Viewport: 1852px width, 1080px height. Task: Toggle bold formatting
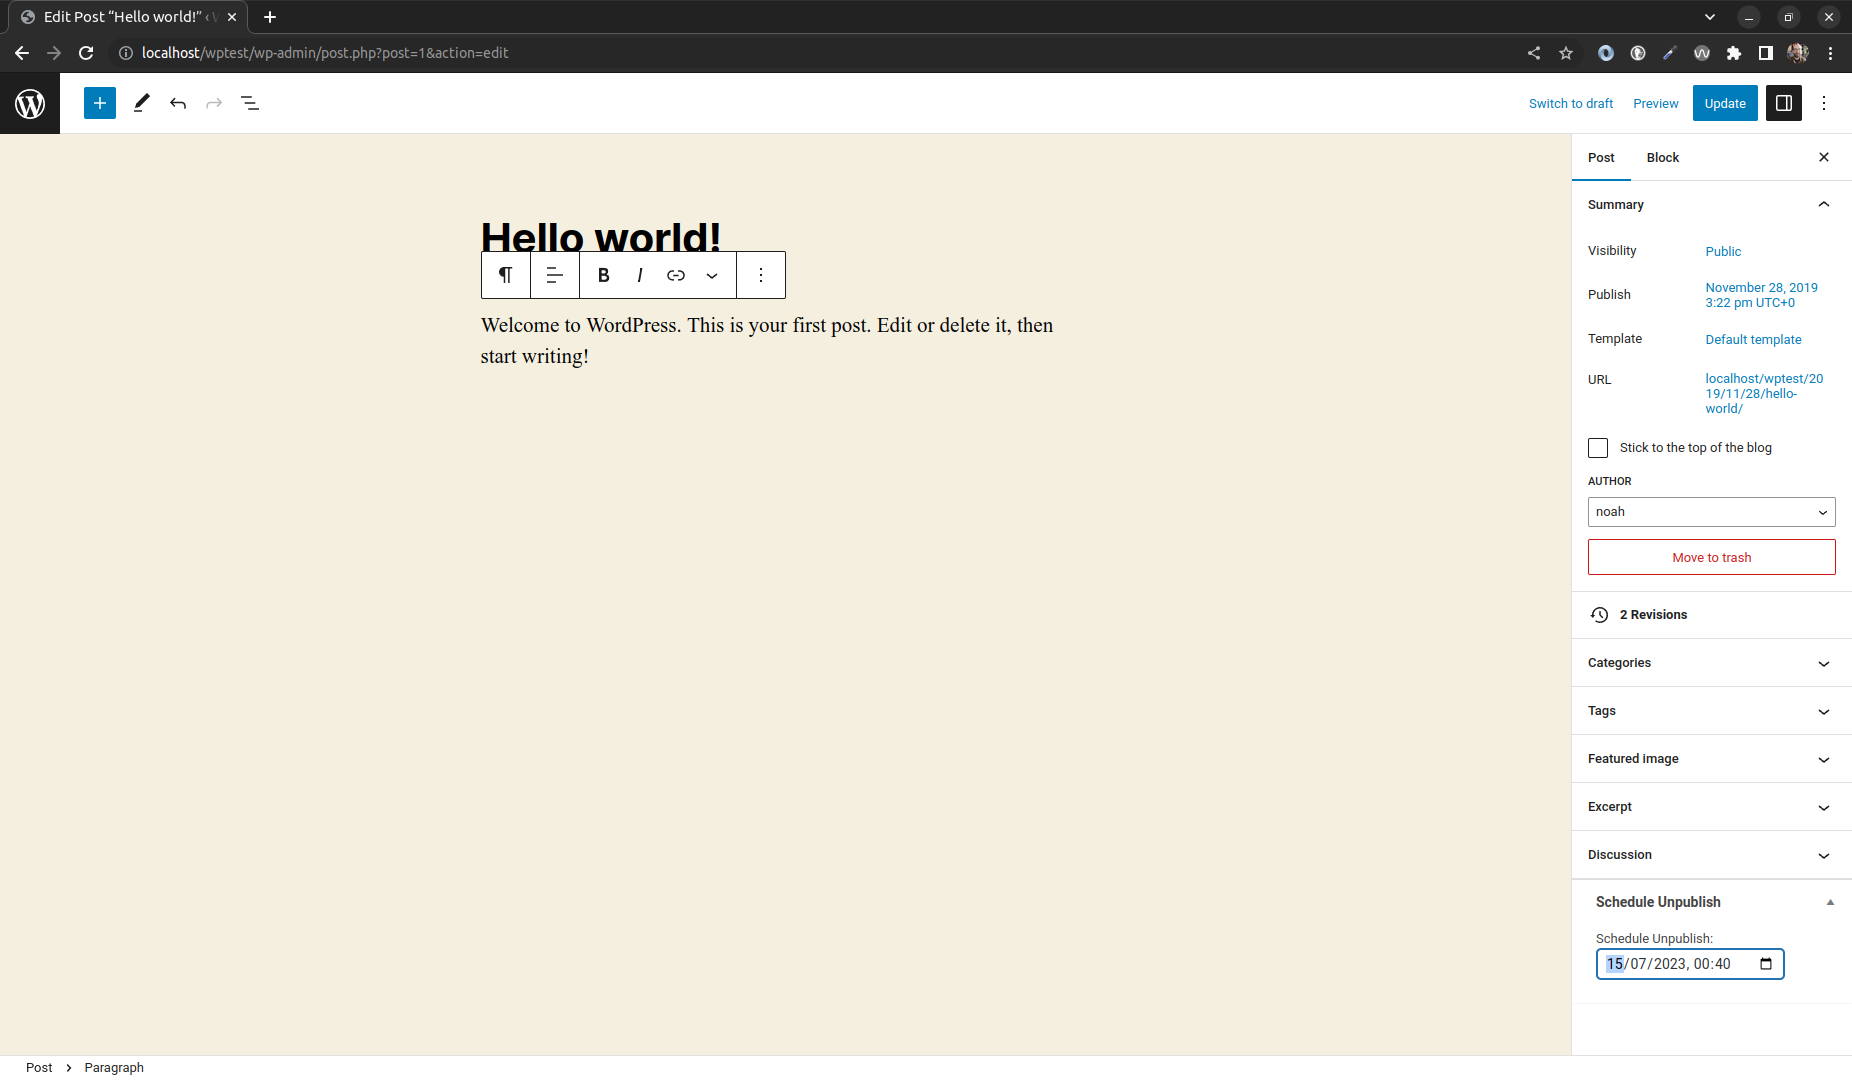(x=604, y=275)
